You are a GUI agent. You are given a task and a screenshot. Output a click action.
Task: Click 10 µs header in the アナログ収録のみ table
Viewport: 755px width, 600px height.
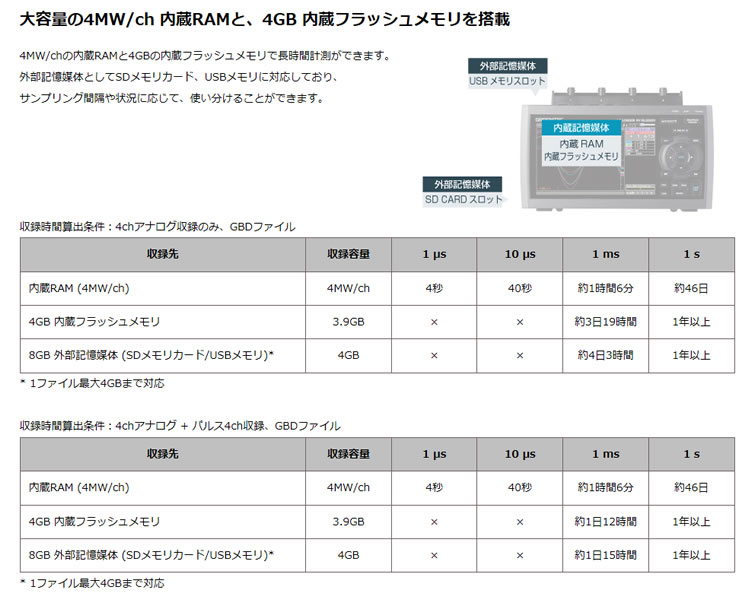click(x=520, y=254)
